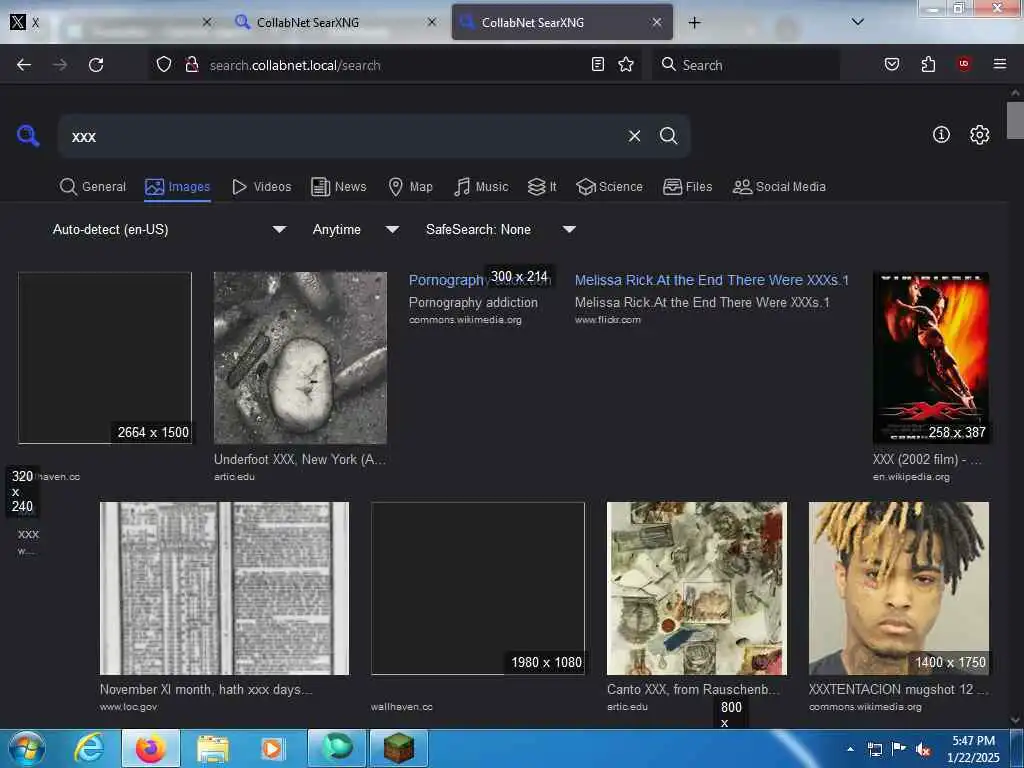
Task: Open the preferences gear icon
Action: tap(980, 135)
